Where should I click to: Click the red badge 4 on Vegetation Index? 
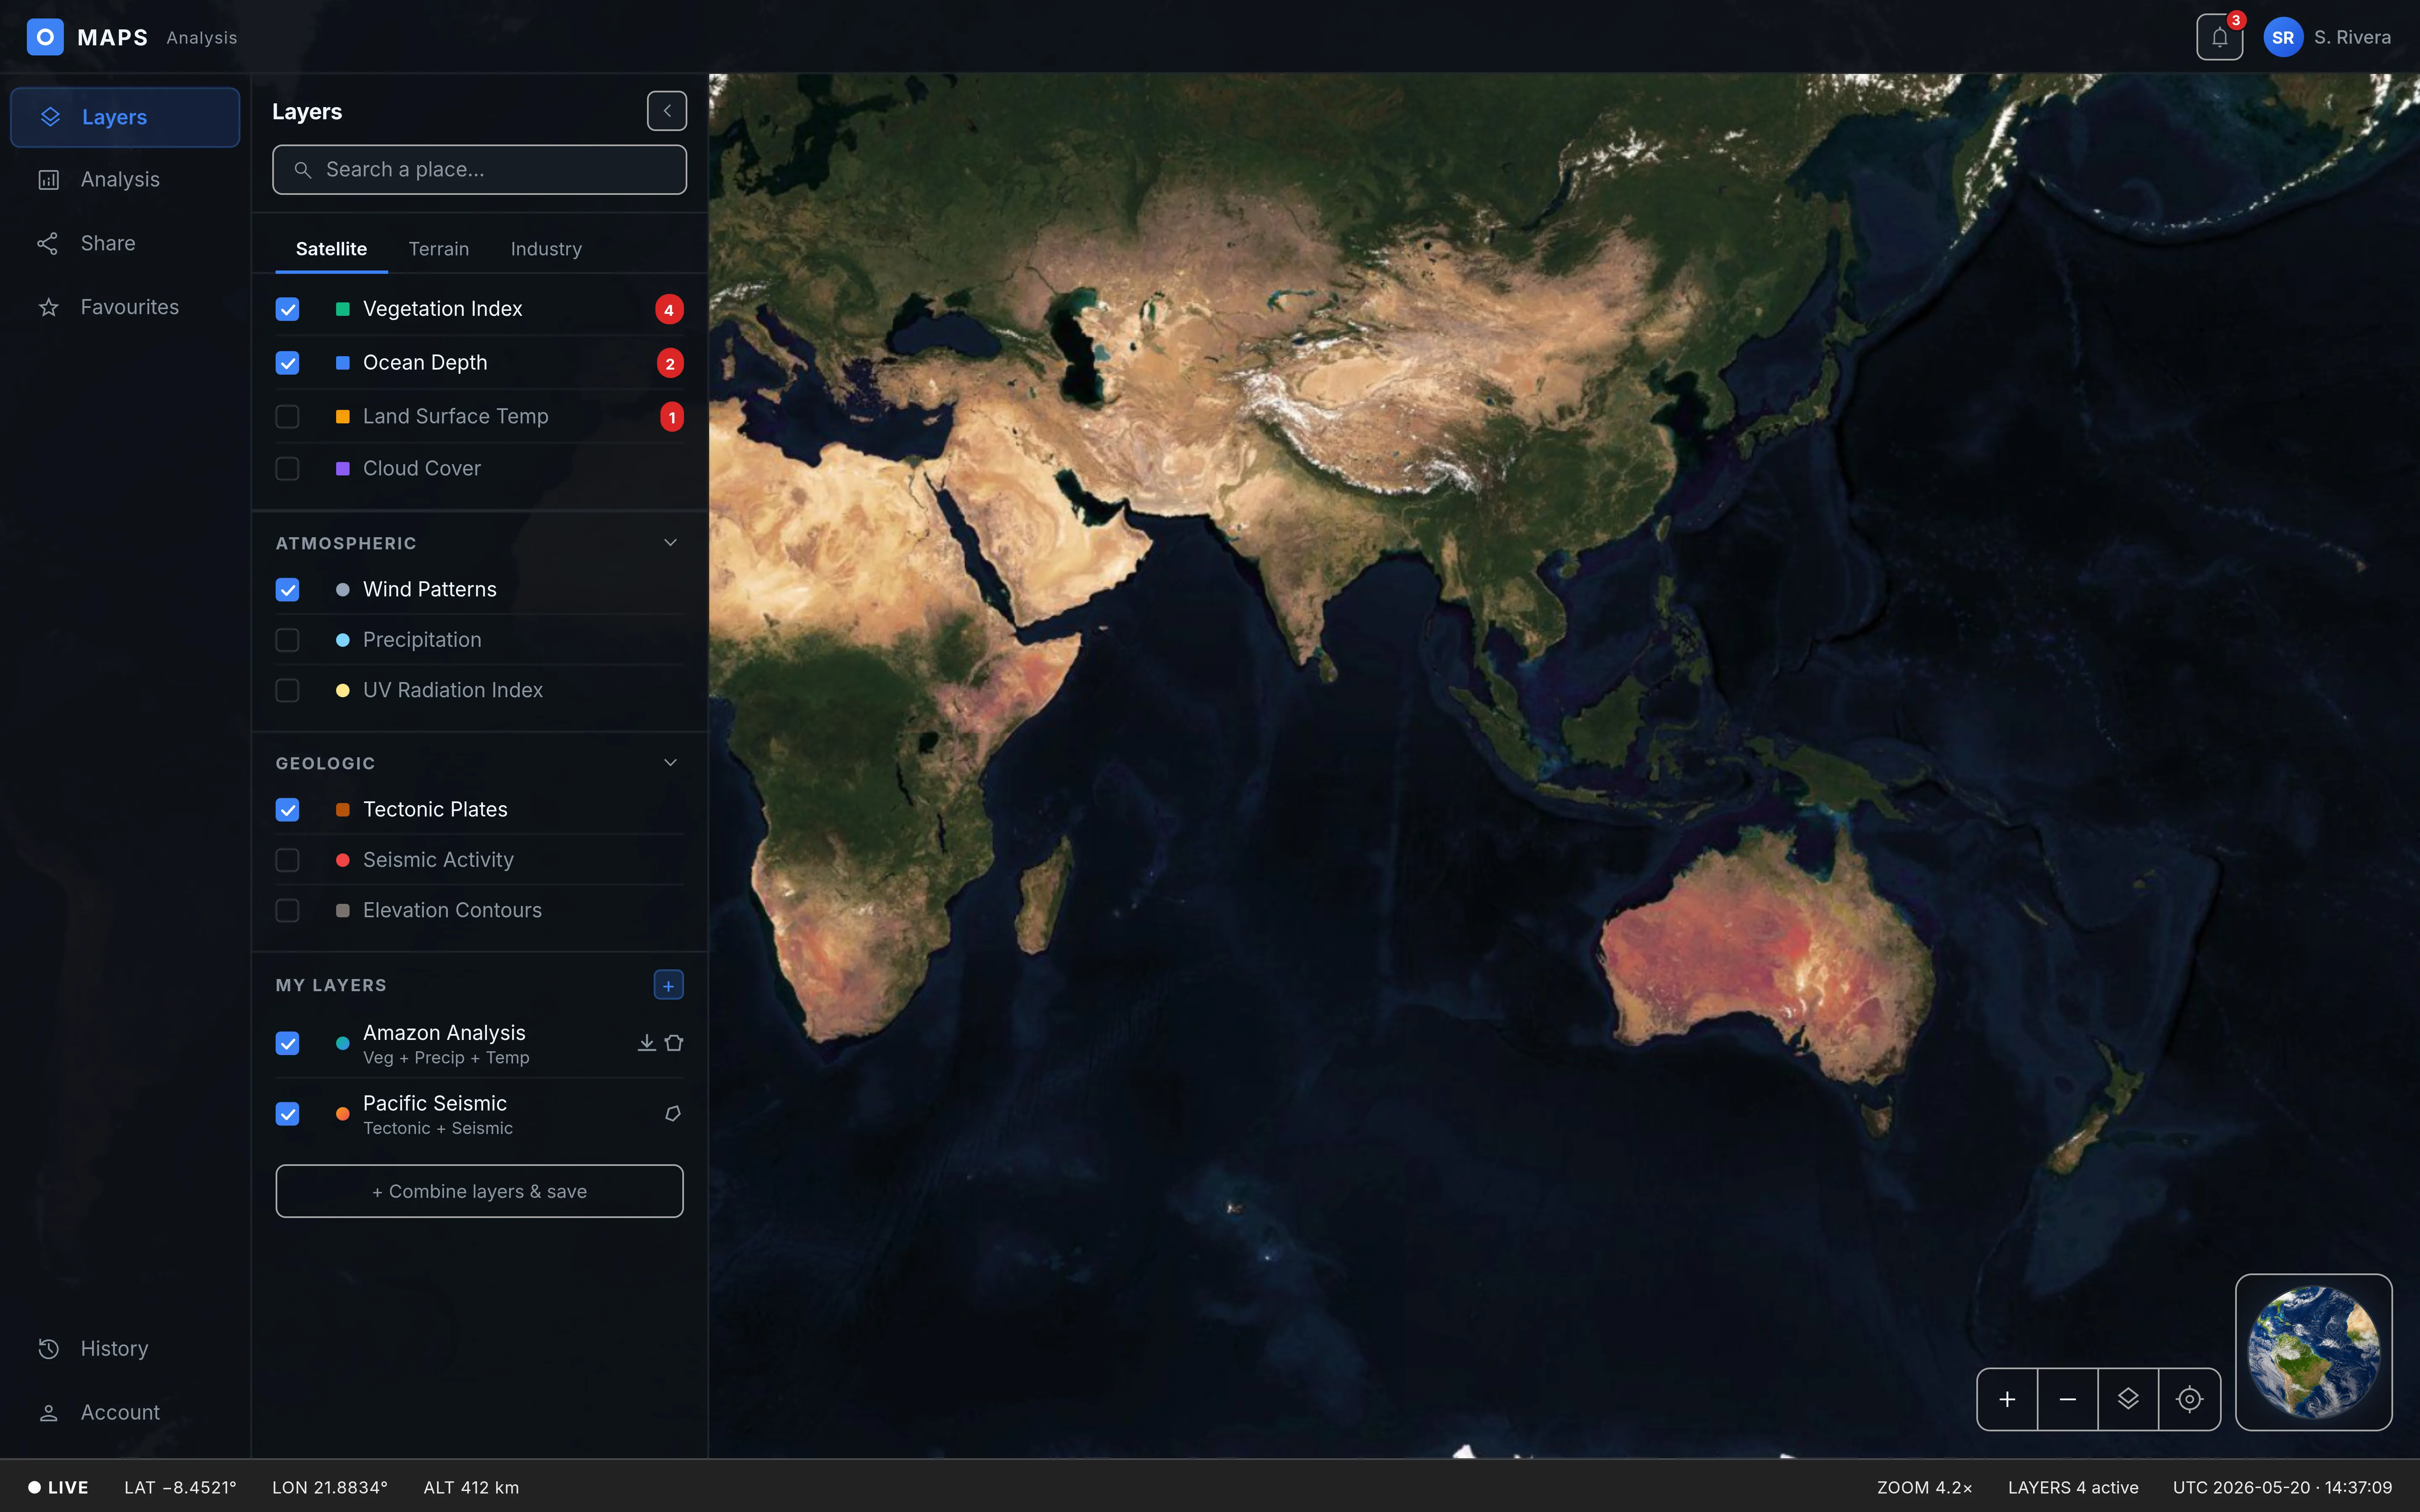(x=669, y=309)
